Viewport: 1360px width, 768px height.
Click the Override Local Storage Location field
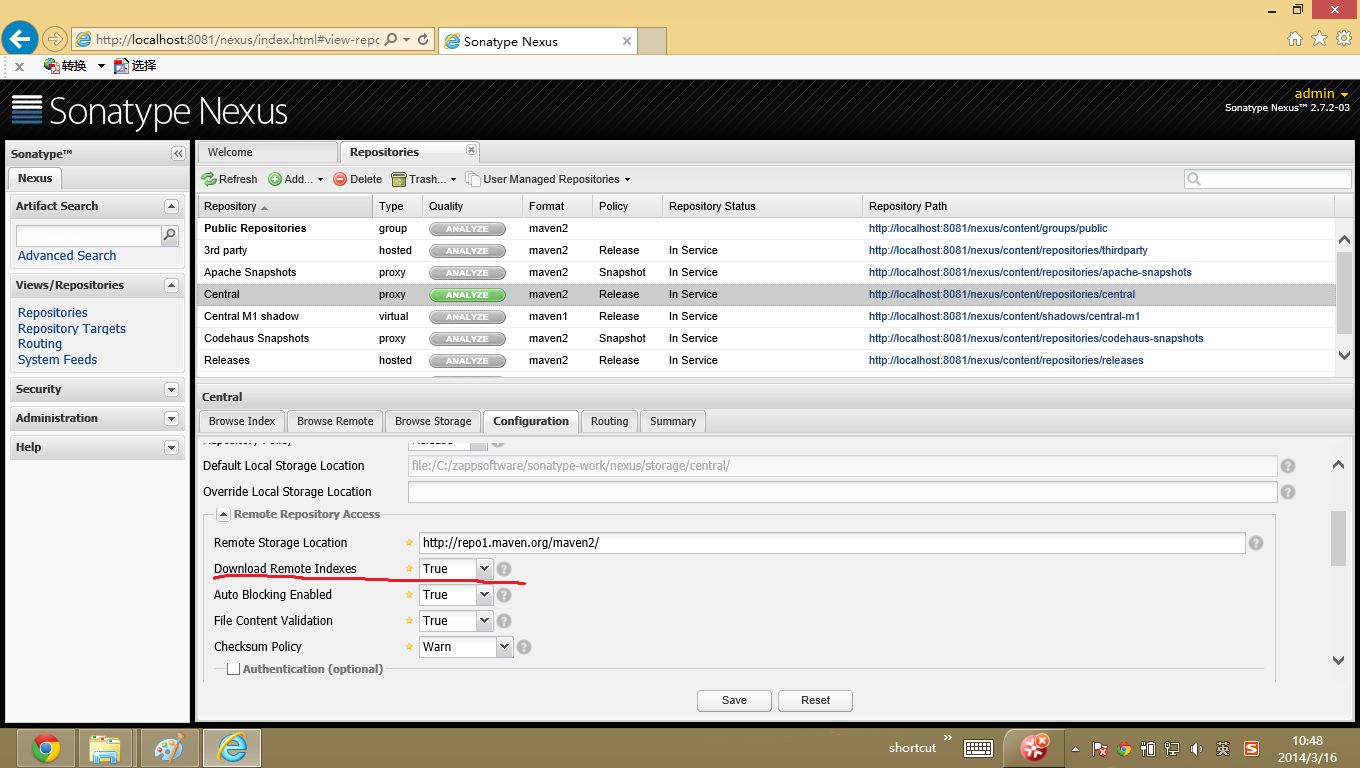pyautogui.click(x=843, y=492)
